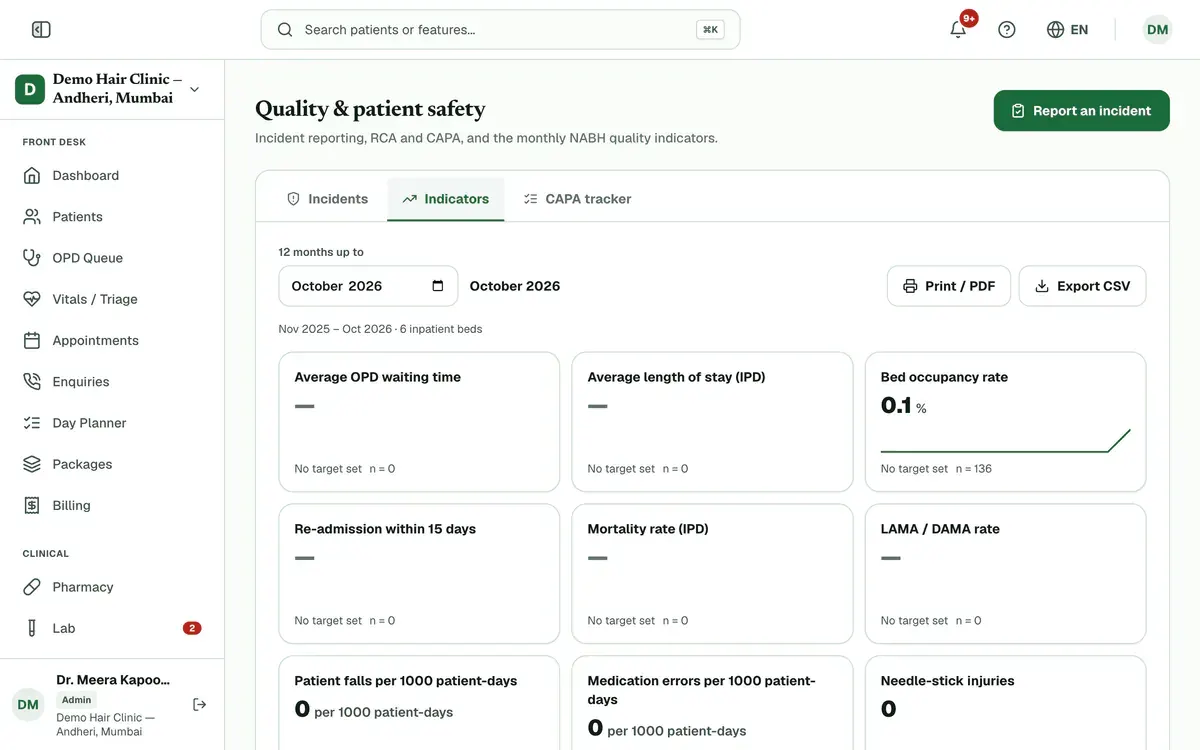Click the Pharmacy pill icon
The width and height of the screenshot is (1200, 750).
tap(32, 587)
